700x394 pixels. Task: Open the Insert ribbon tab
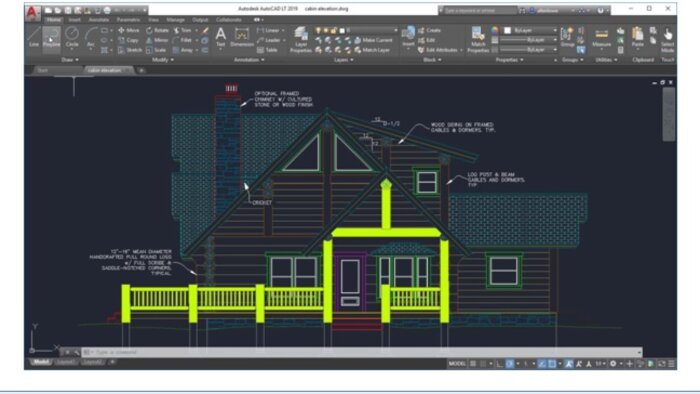[75, 20]
